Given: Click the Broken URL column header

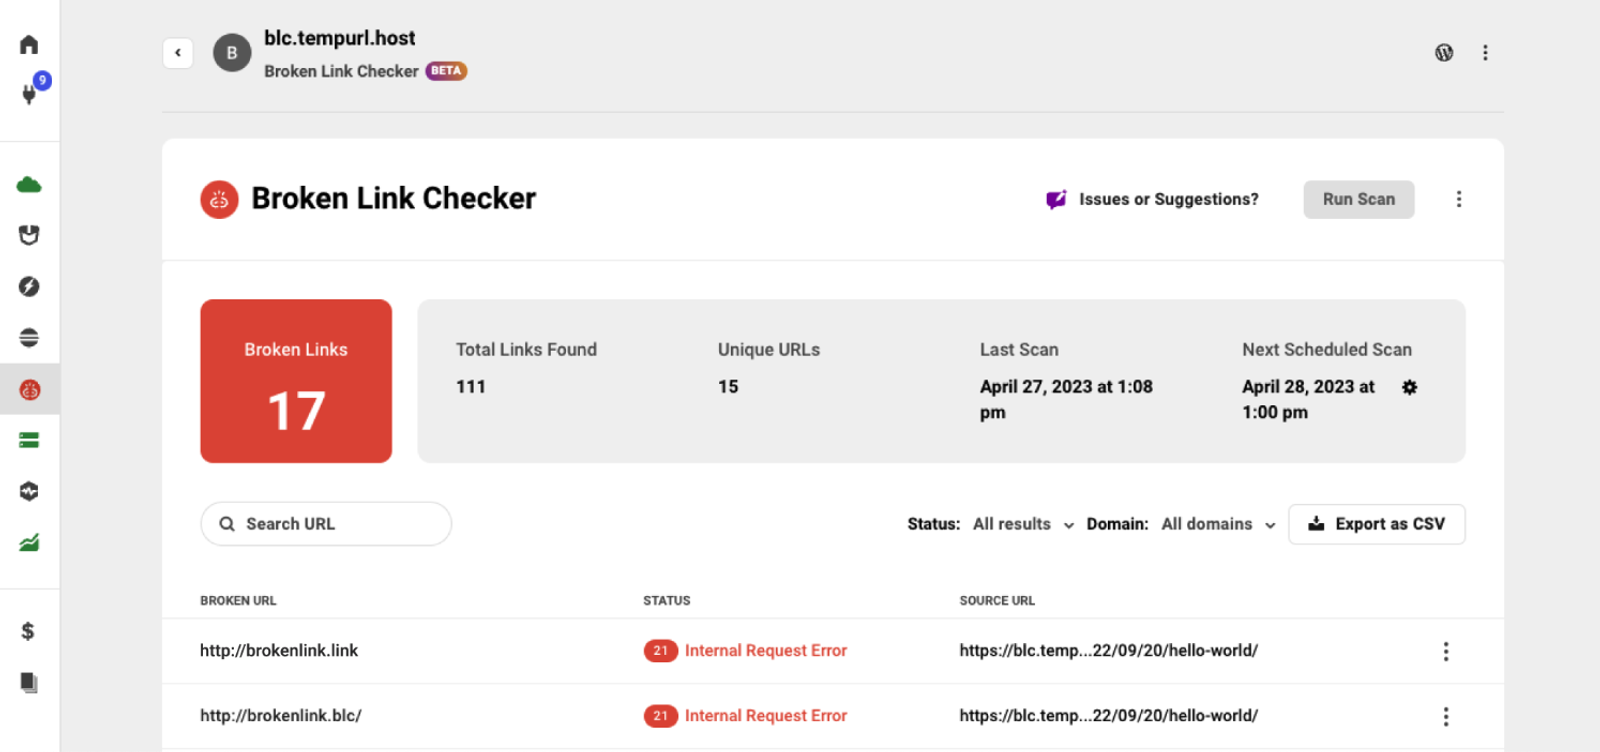Looking at the screenshot, I should point(238,601).
